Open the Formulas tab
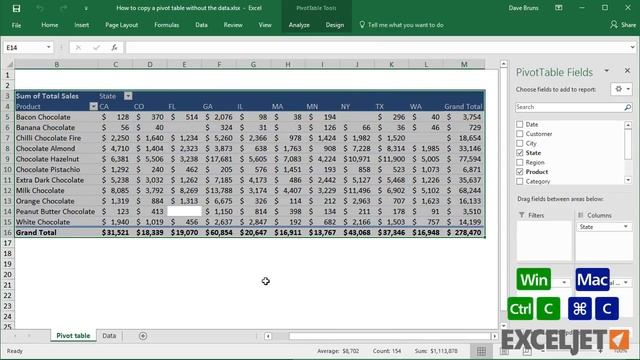 [x=167, y=25]
